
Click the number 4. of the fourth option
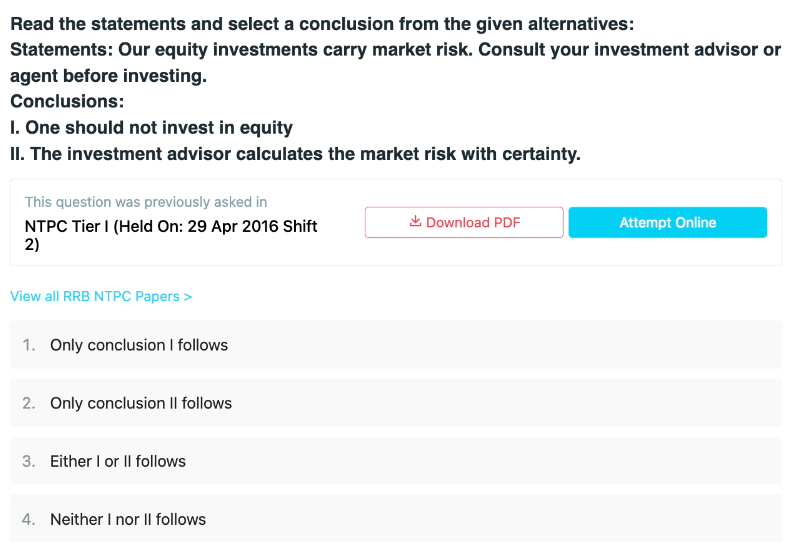(29, 520)
